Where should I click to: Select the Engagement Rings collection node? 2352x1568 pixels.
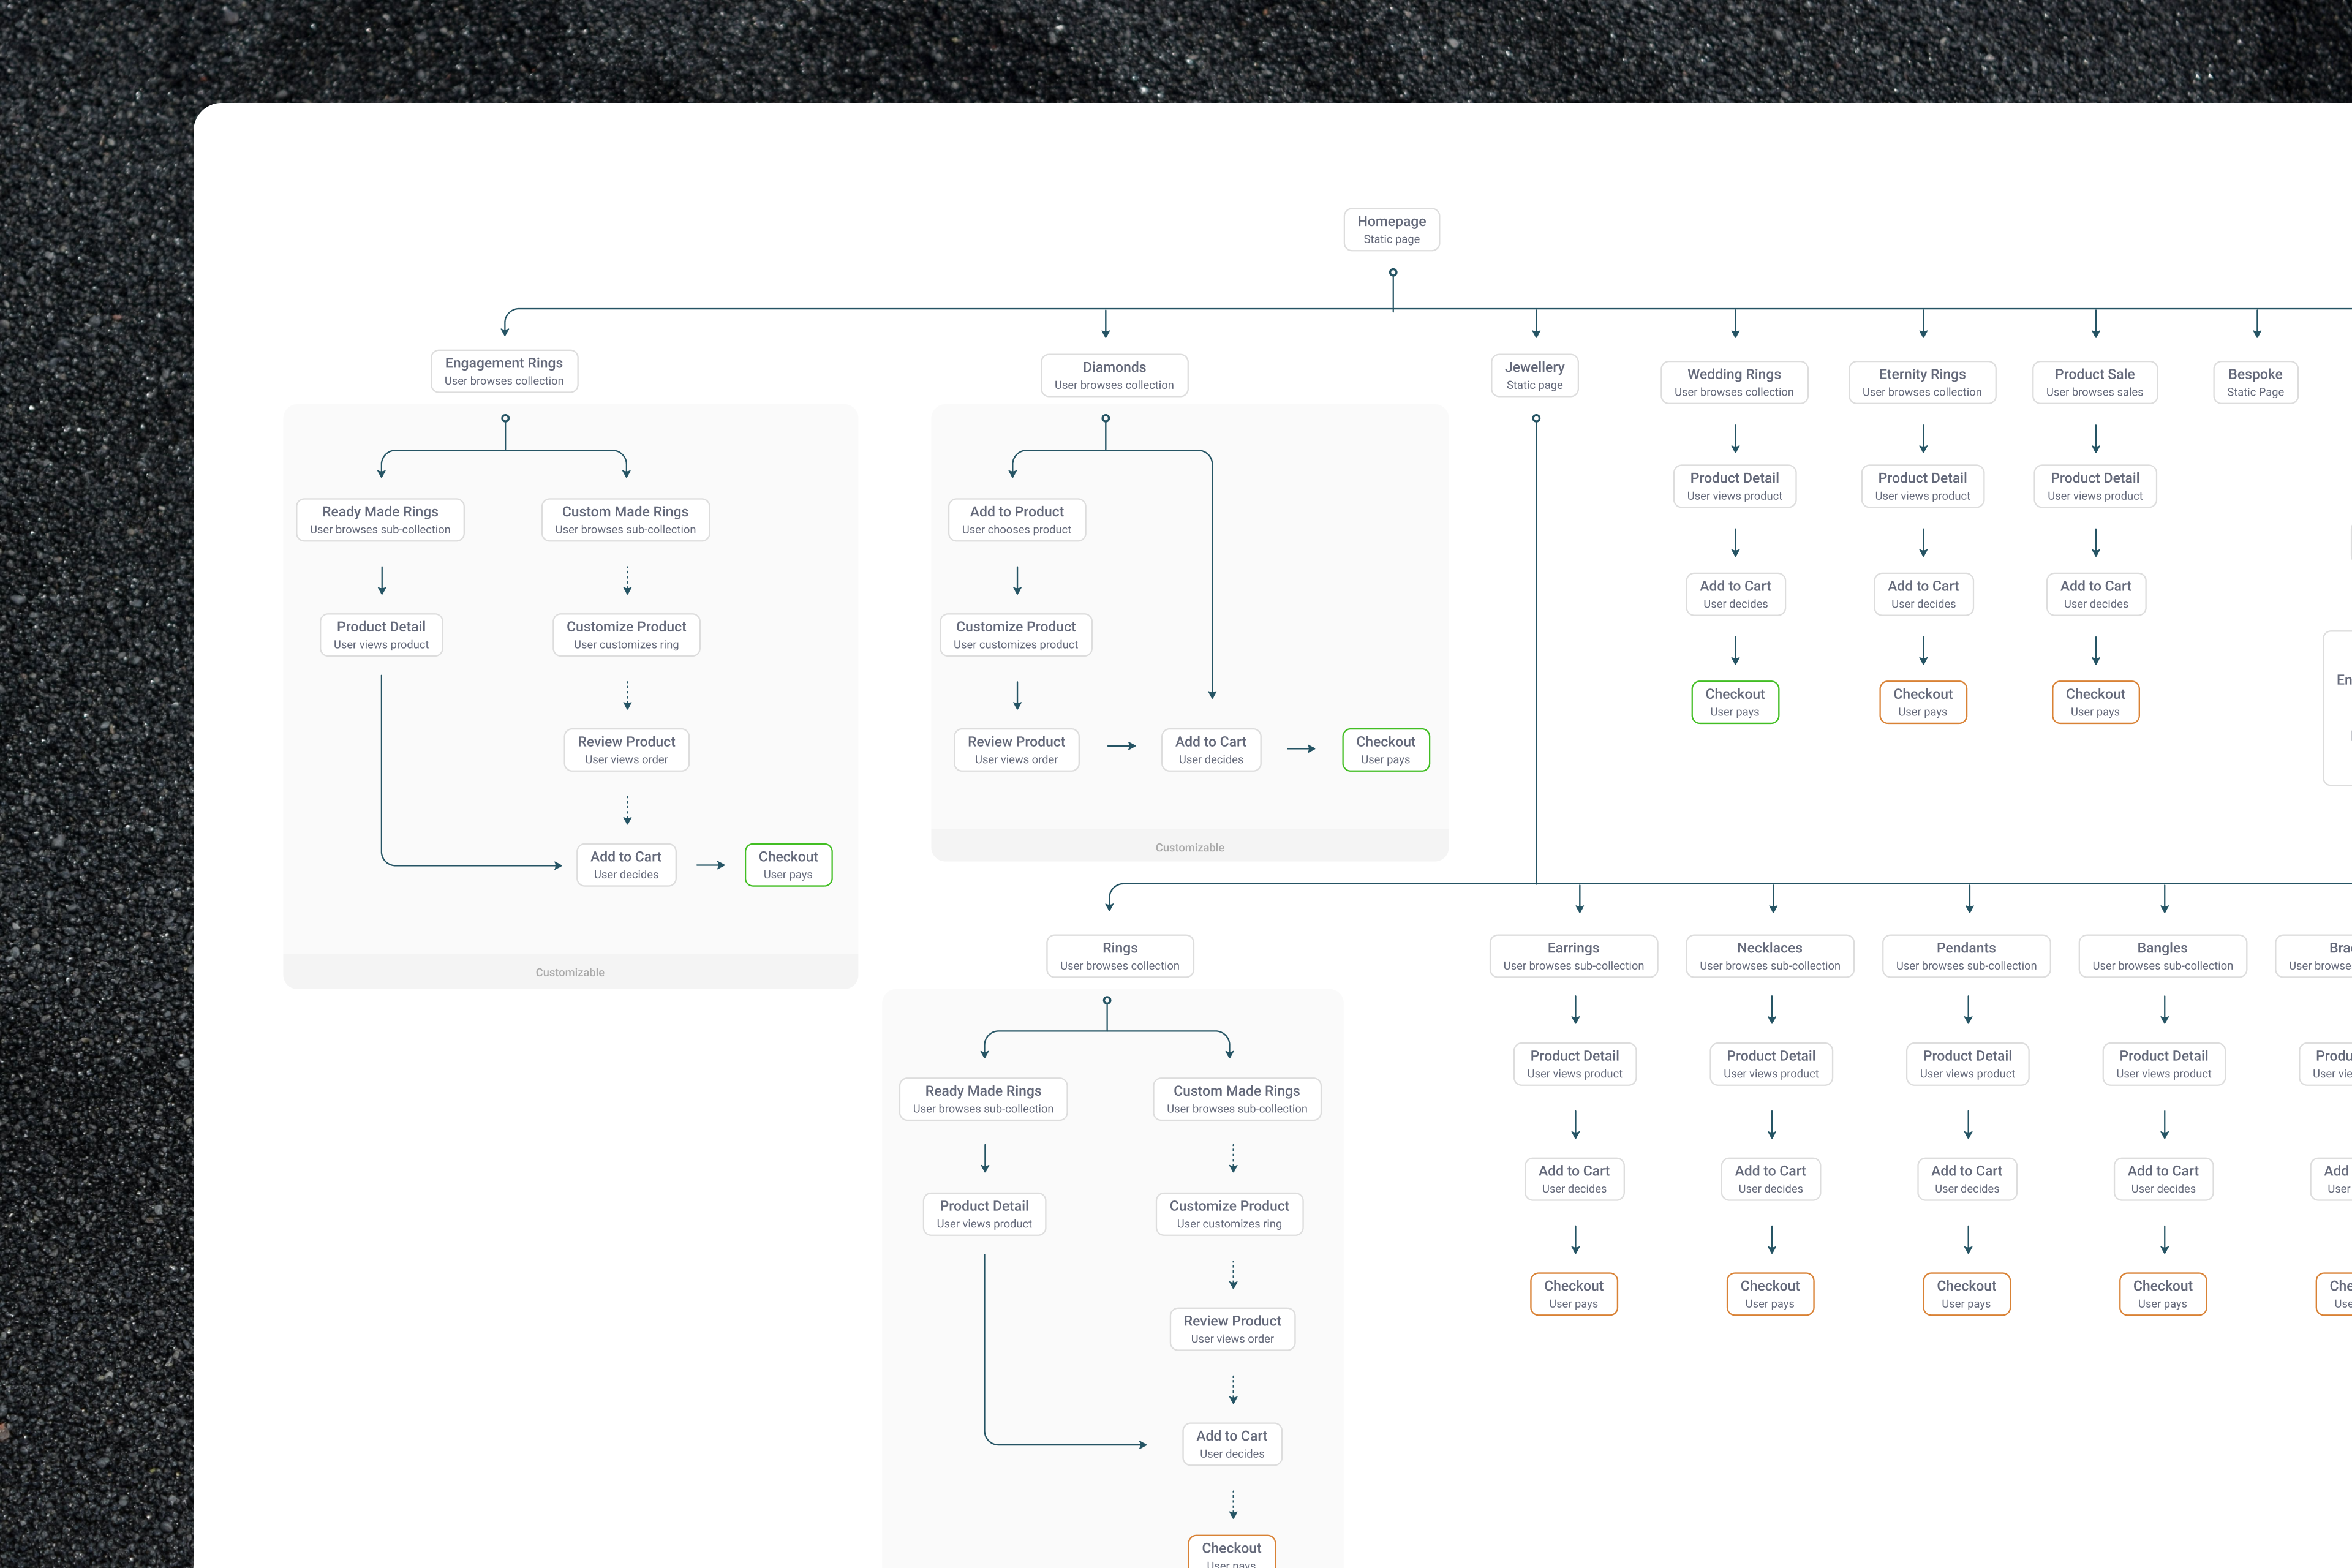click(x=504, y=371)
